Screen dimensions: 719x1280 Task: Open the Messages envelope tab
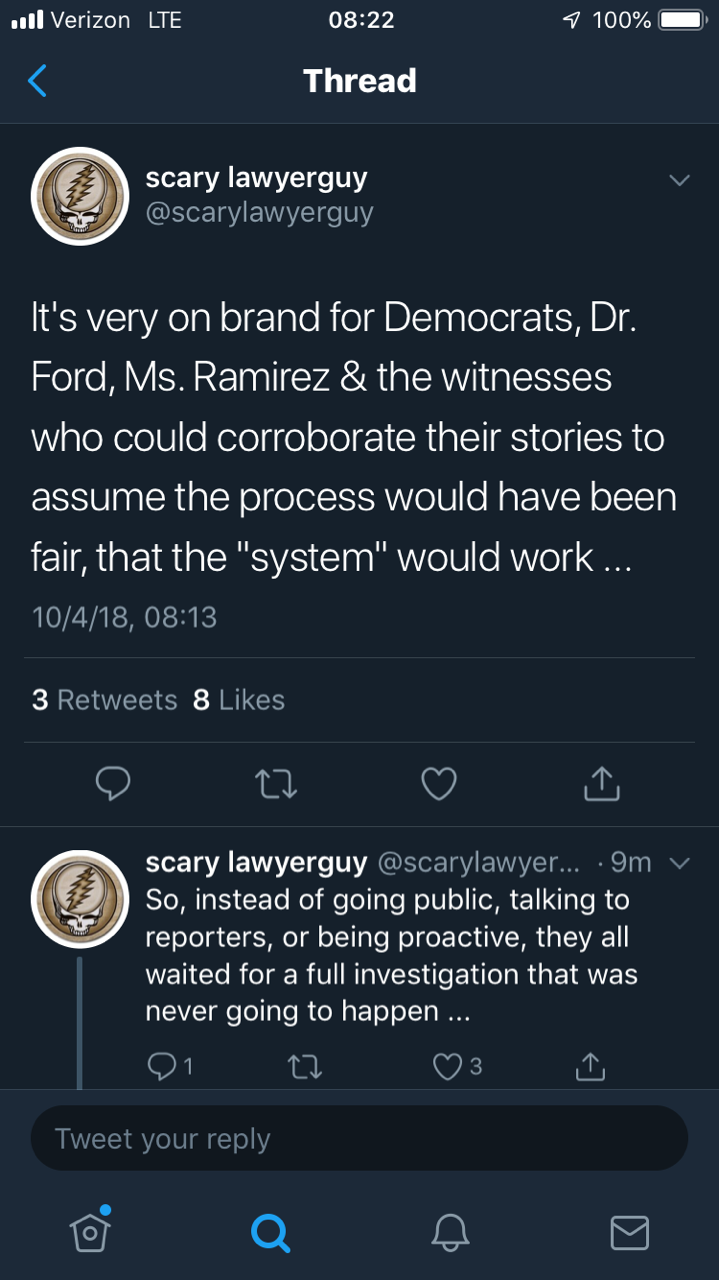[x=629, y=1232]
